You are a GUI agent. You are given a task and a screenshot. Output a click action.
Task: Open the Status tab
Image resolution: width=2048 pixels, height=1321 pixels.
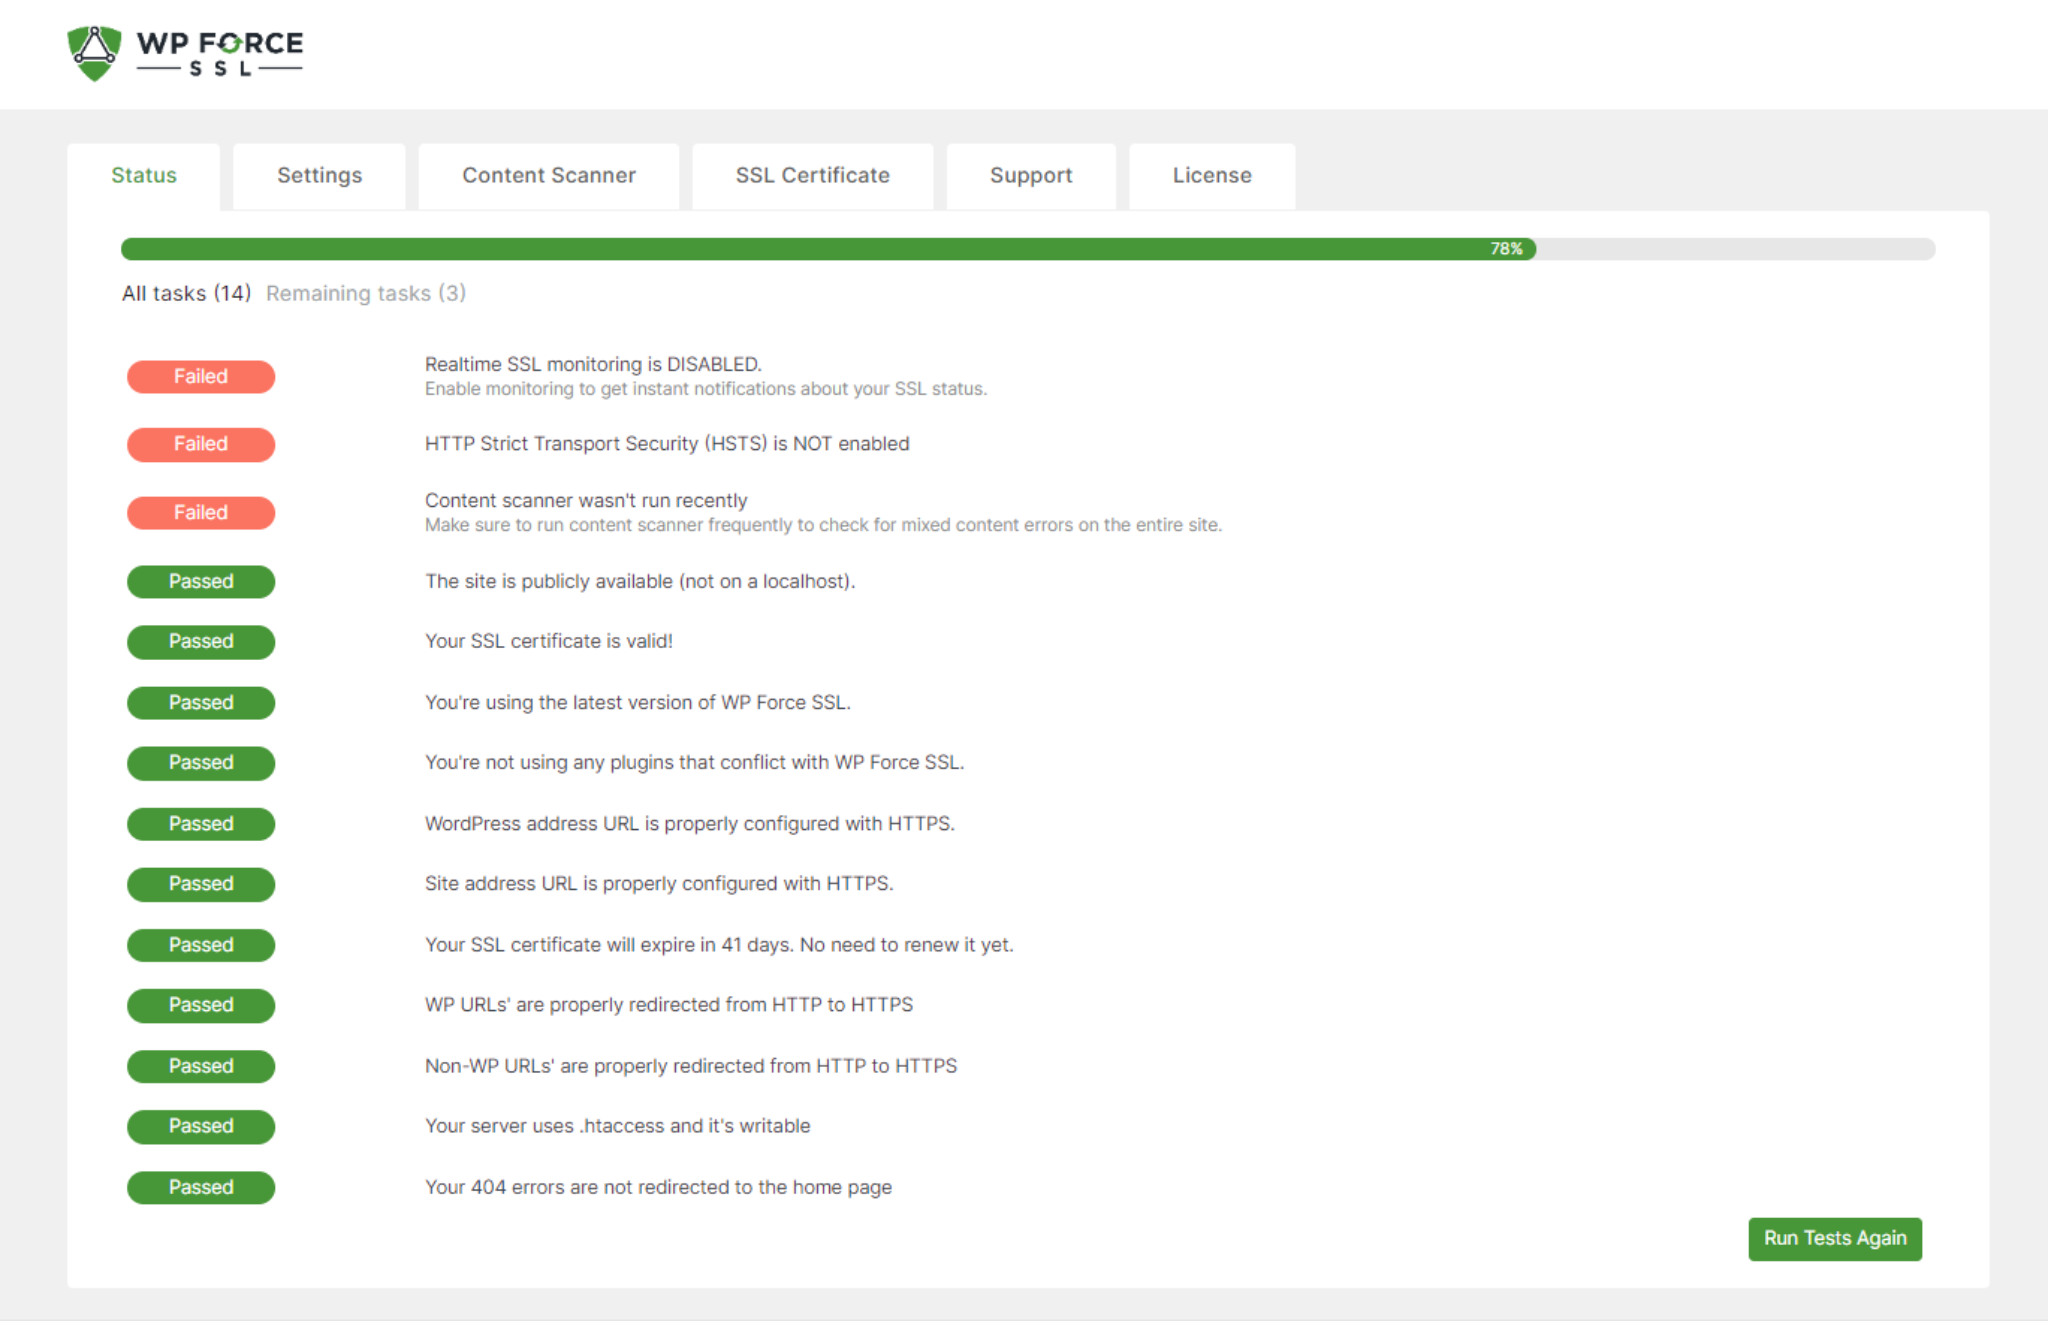point(144,176)
